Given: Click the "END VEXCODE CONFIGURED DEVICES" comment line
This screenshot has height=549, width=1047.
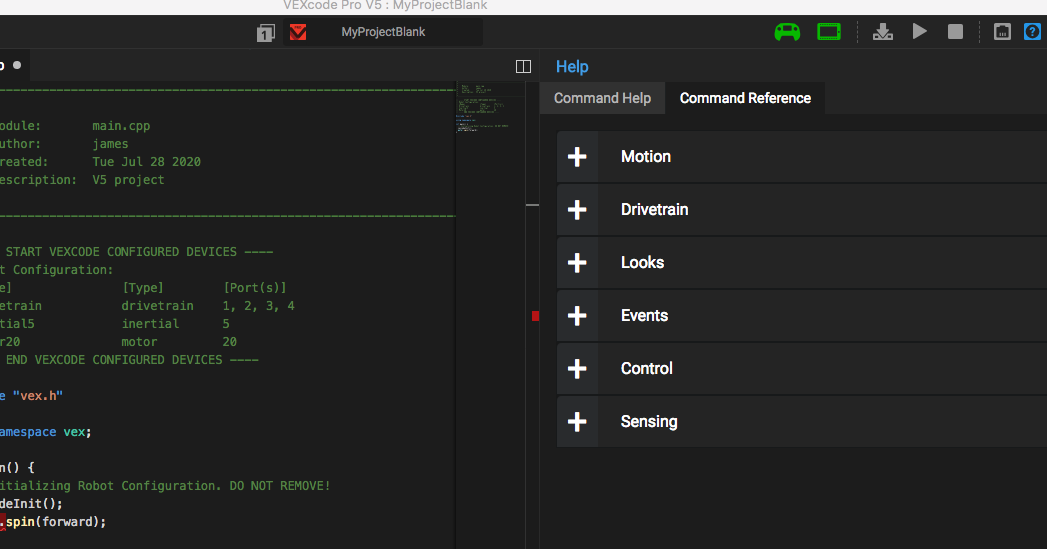Looking at the screenshot, I should [x=130, y=360].
